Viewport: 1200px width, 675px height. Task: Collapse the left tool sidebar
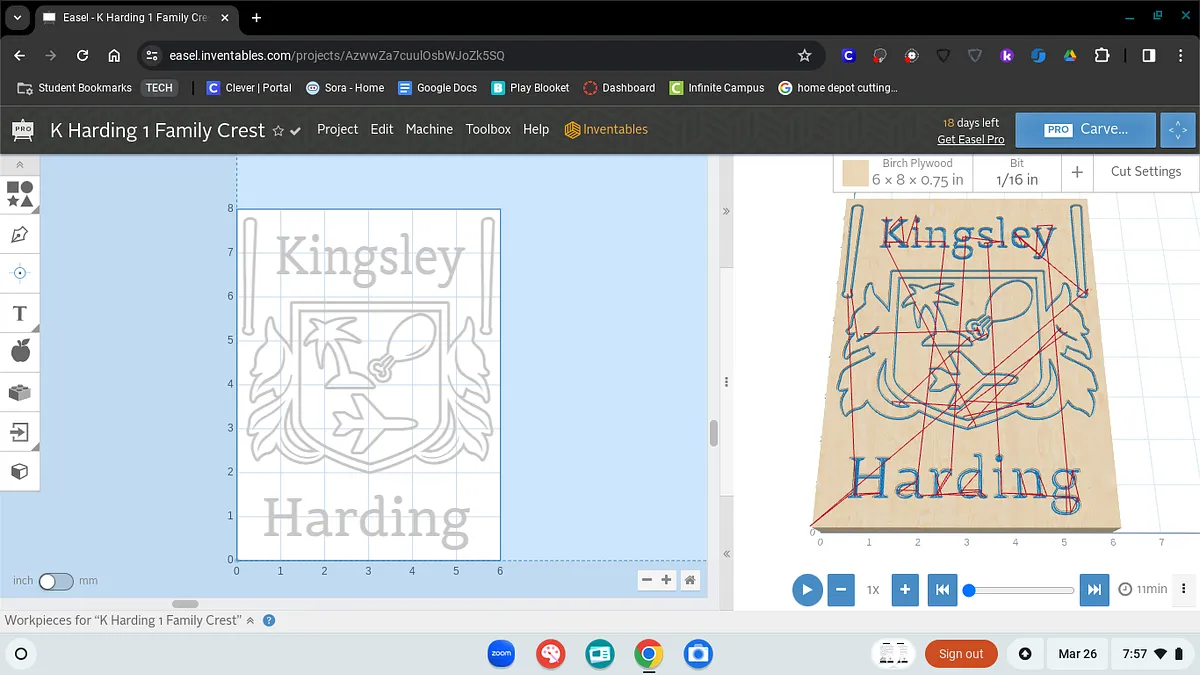[x=20, y=165]
